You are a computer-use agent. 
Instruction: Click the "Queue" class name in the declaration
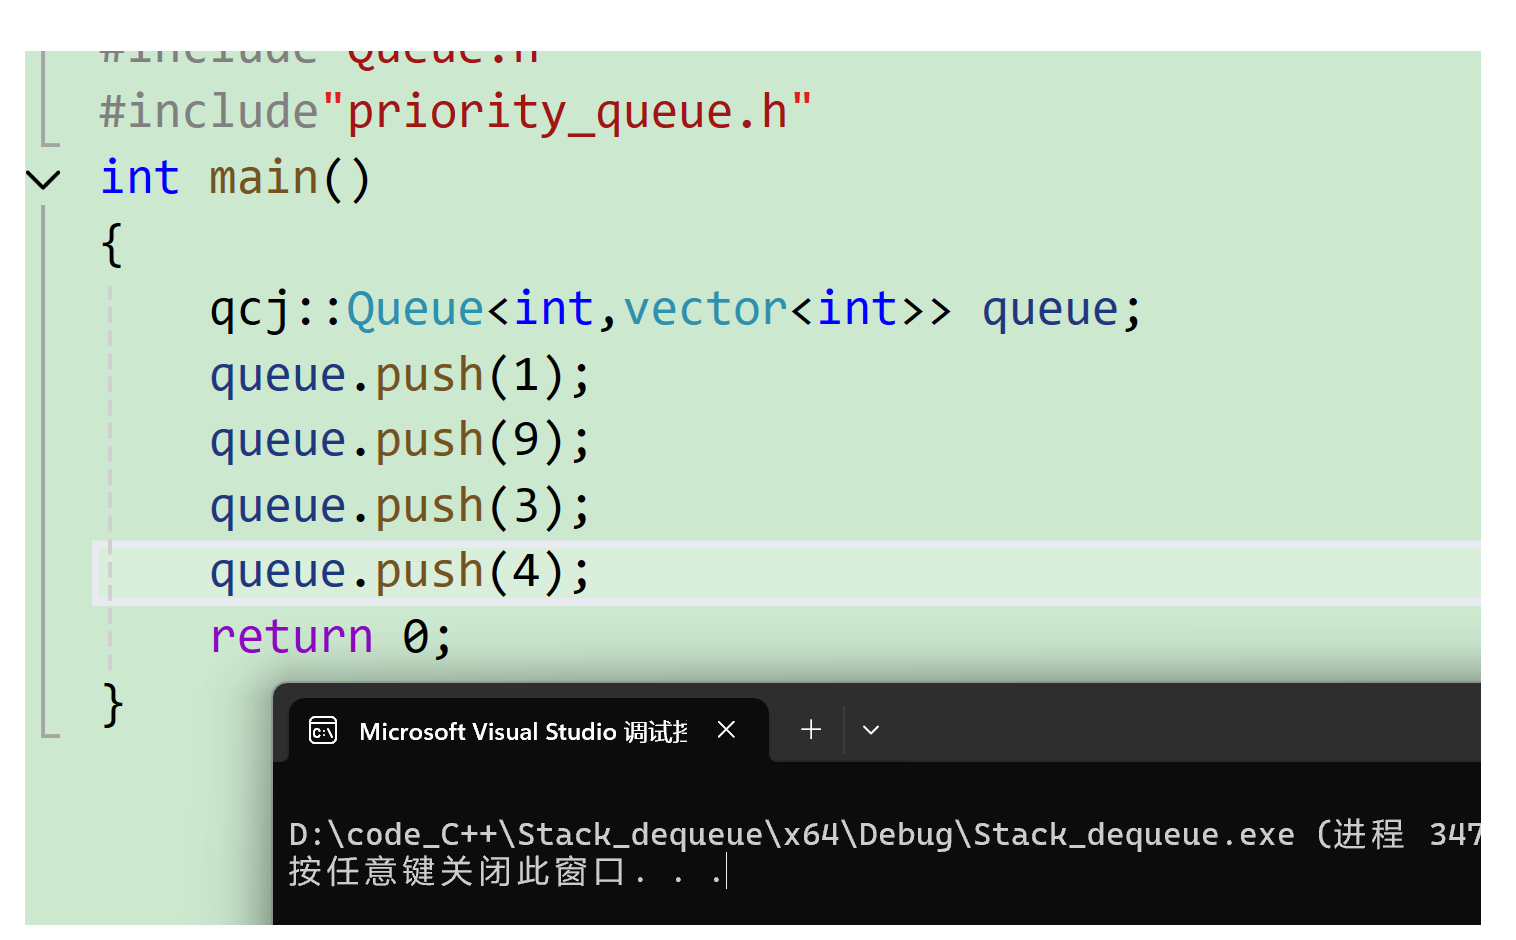point(416,309)
